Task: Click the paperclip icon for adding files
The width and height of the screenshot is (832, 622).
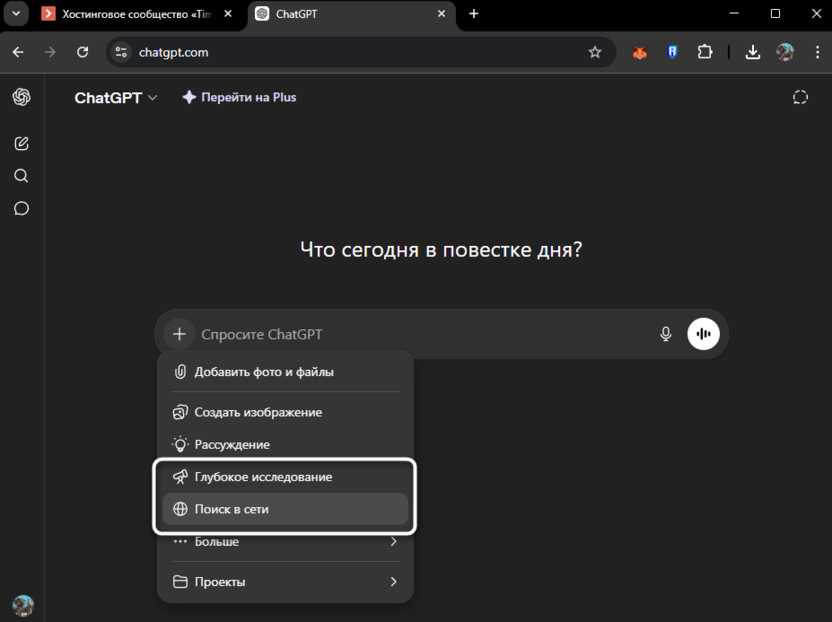Action: 180,372
